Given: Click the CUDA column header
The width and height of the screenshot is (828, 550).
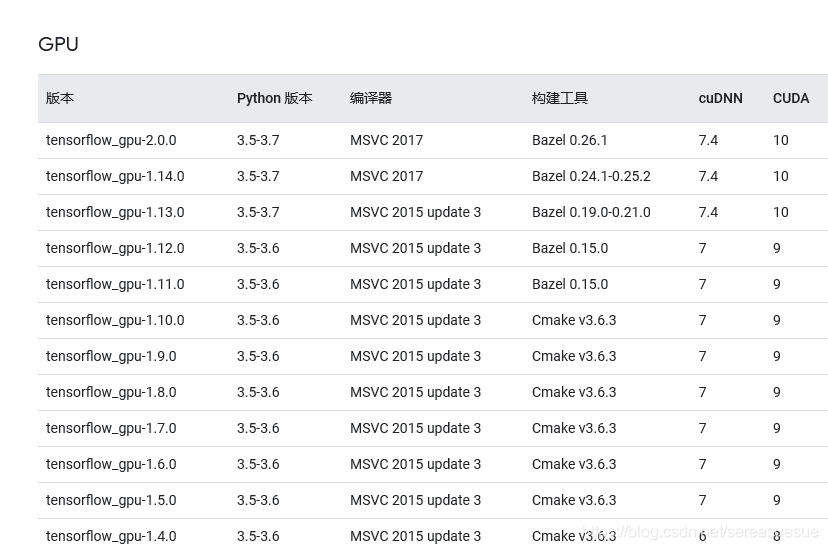Looking at the screenshot, I should click(791, 98).
